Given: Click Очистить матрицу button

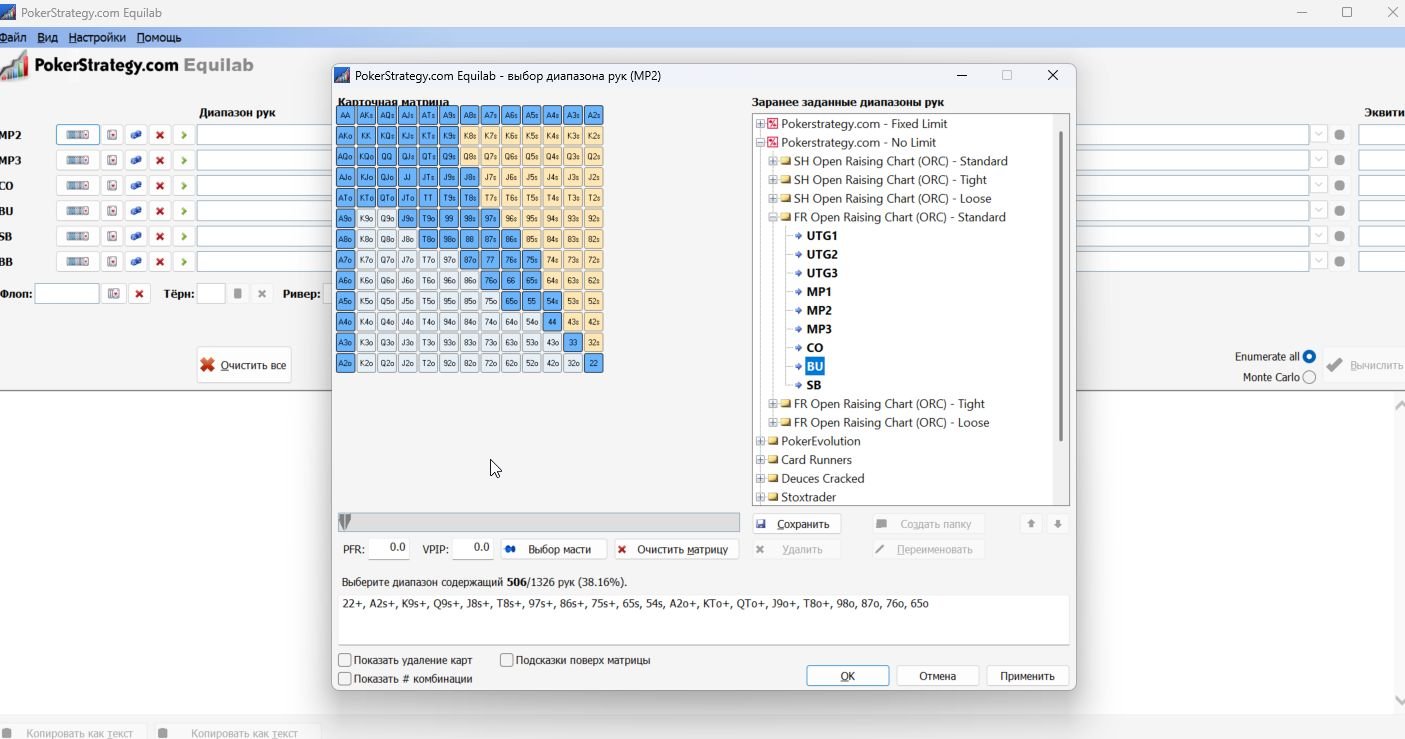Looking at the screenshot, I should pos(676,549).
